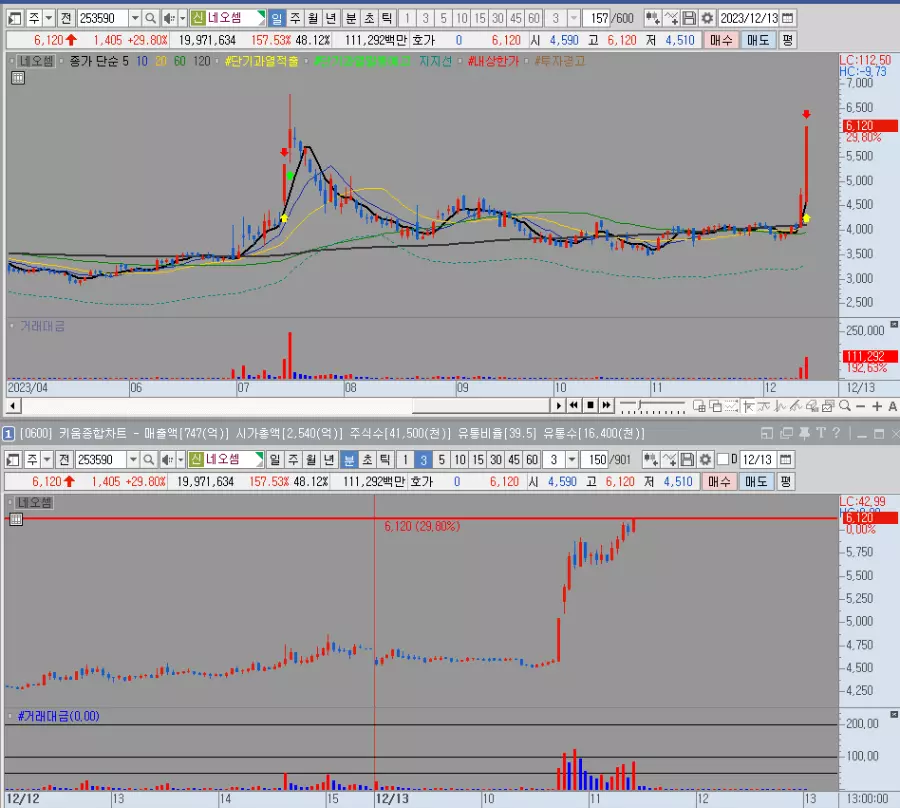This screenshot has height=808, width=900.
Task: Zoom in chart with the plus icon
Action: (876, 406)
